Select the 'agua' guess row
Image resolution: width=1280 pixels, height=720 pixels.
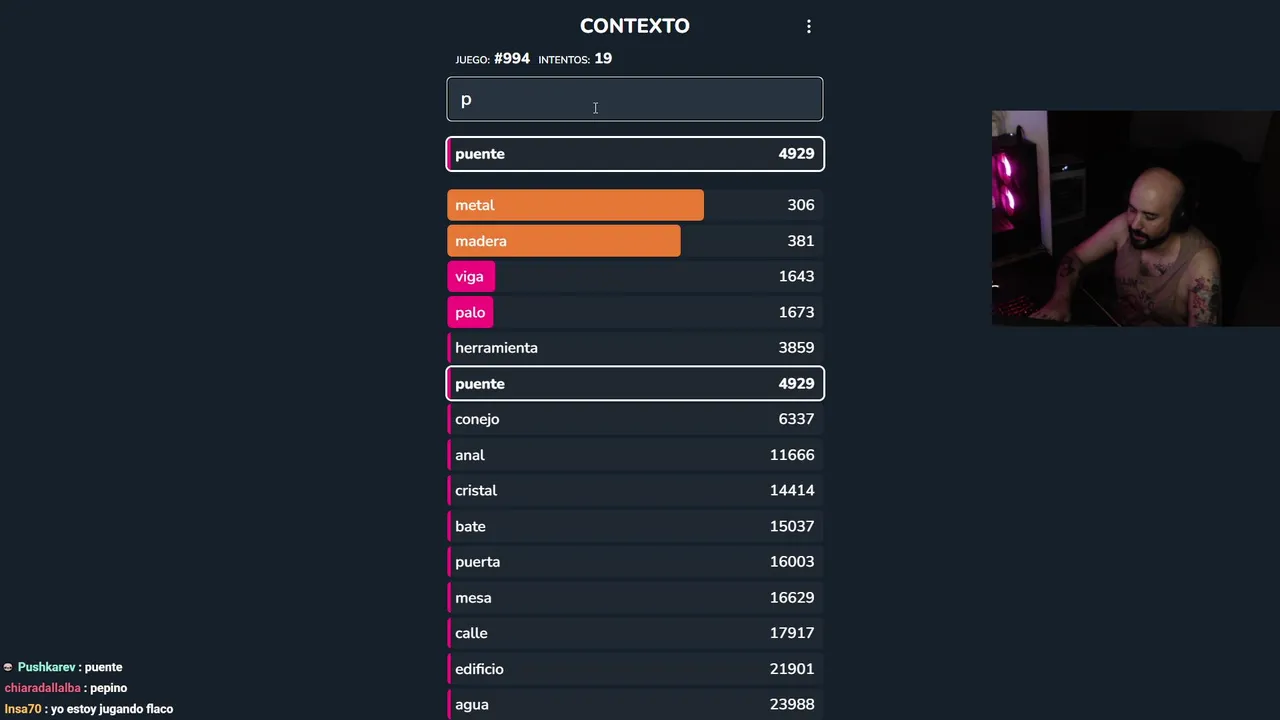point(634,705)
